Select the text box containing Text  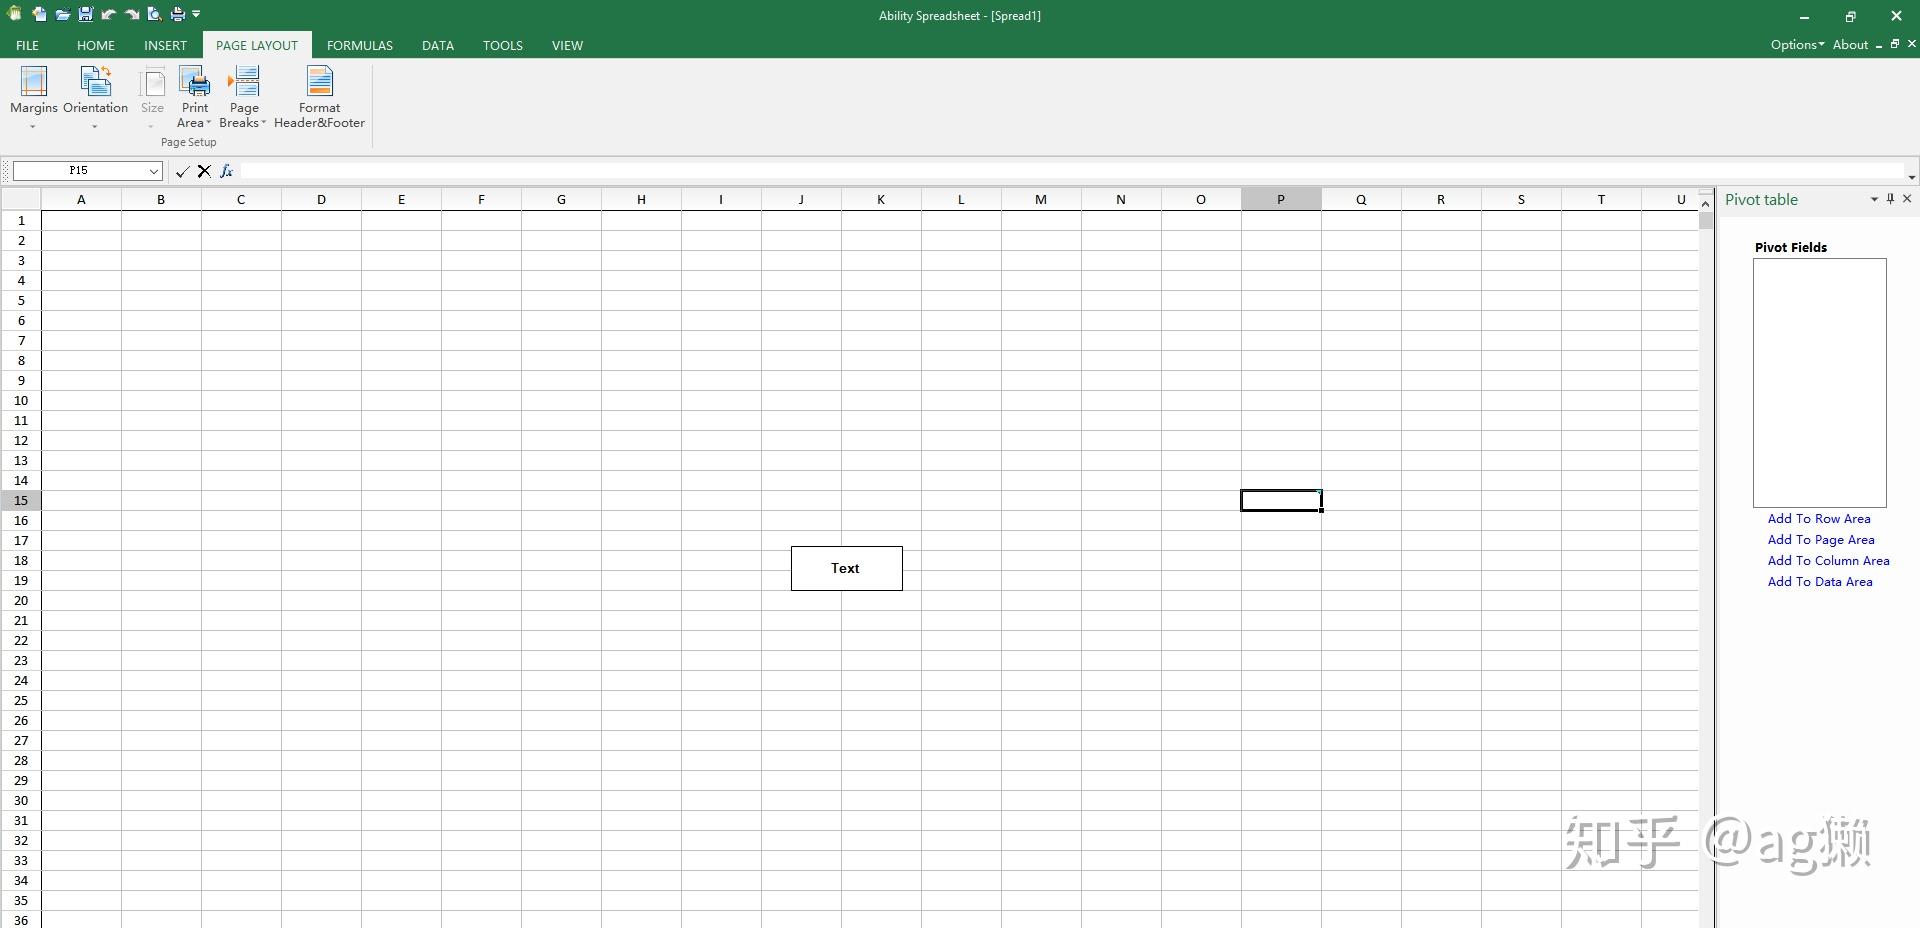point(846,568)
